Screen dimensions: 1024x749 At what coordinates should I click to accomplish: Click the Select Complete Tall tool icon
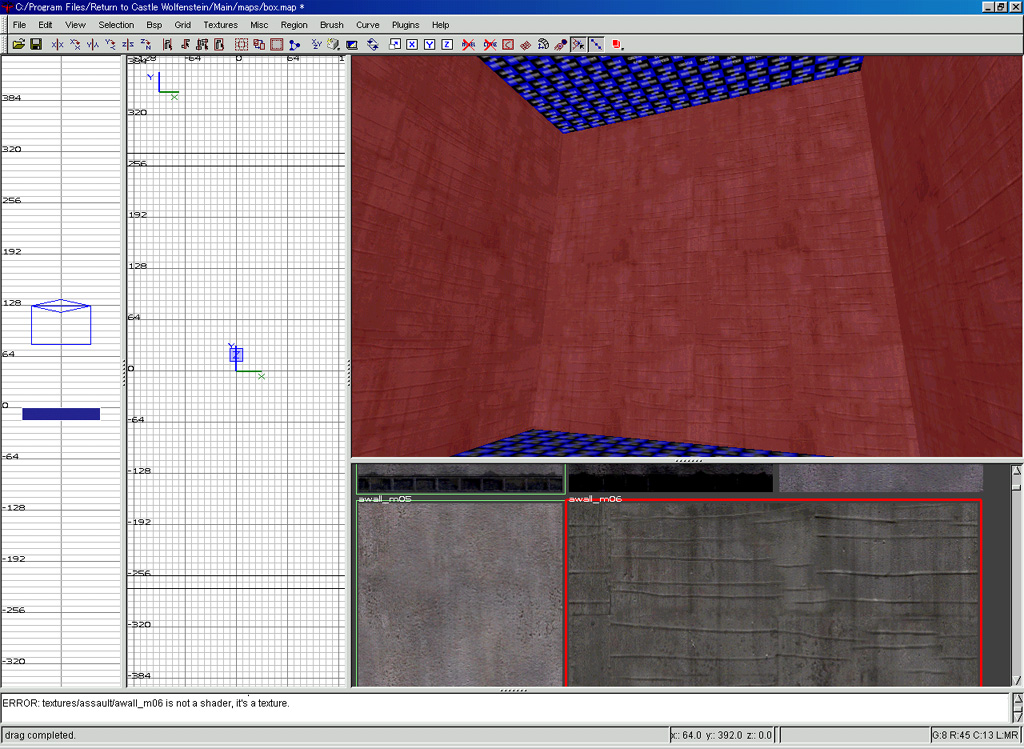167,44
